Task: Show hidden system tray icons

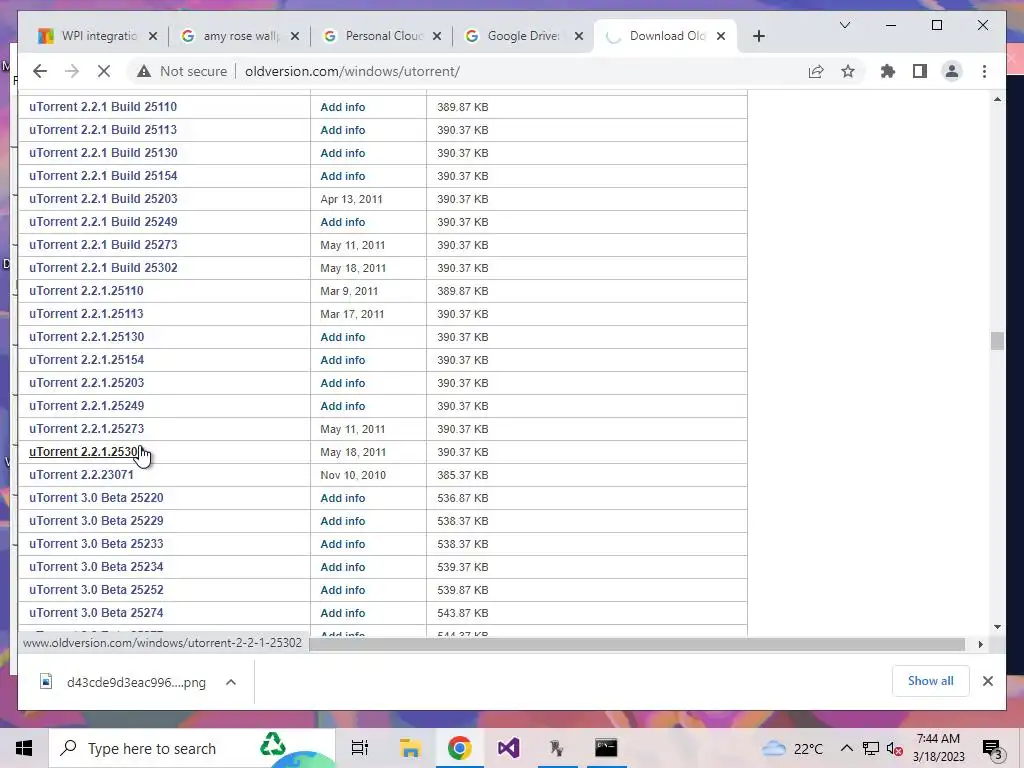Action: click(846, 748)
